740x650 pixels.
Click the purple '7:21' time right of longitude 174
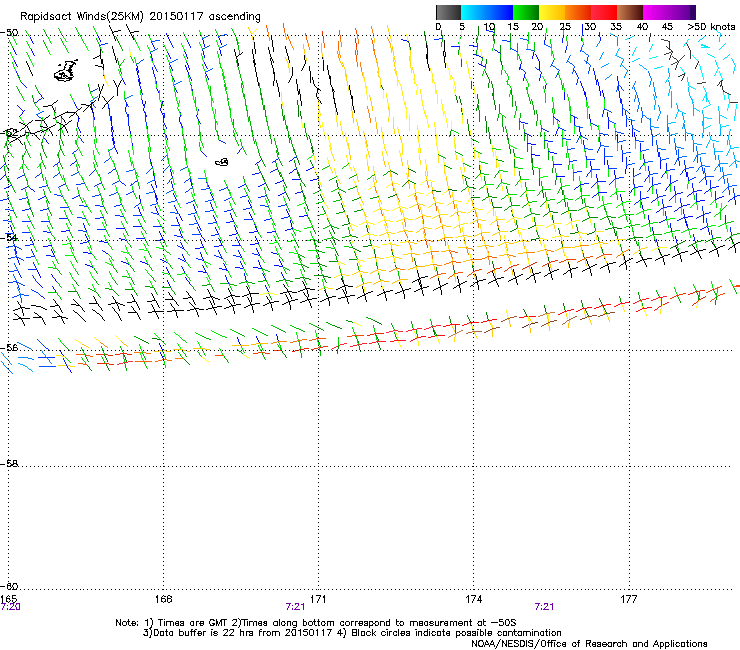(544, 607)
